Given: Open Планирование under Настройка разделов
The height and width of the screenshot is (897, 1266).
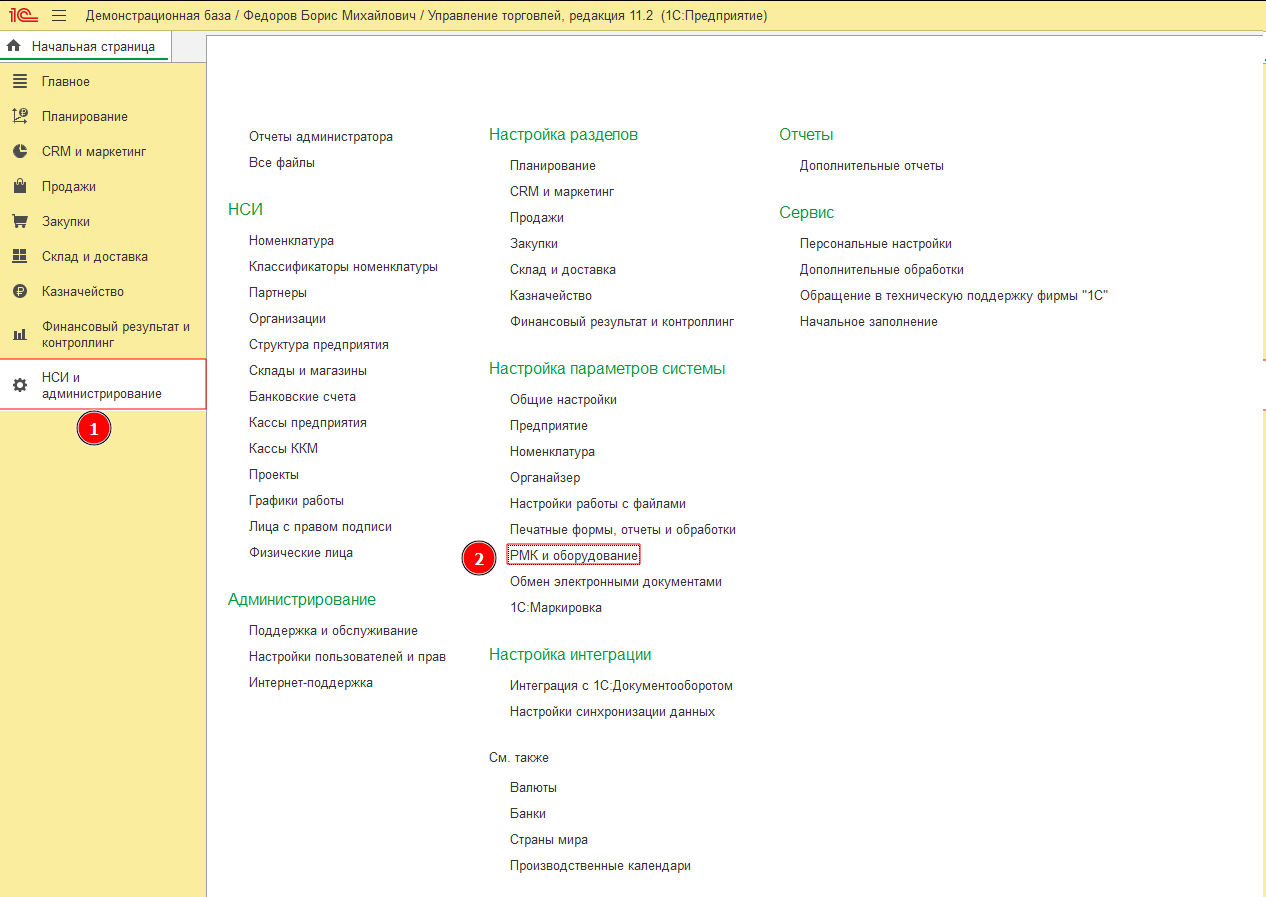Looking at the screenshot, I should click(x=553, y=166).
